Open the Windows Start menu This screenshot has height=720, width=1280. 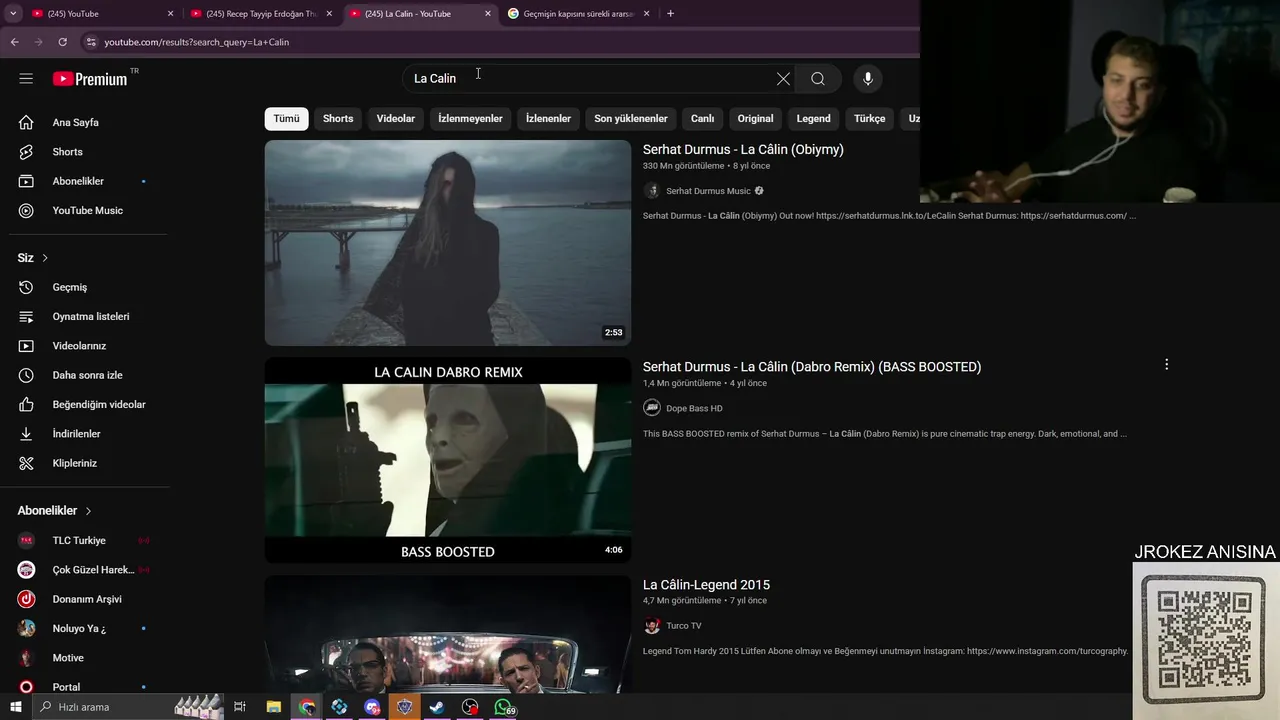coord(15,707)
